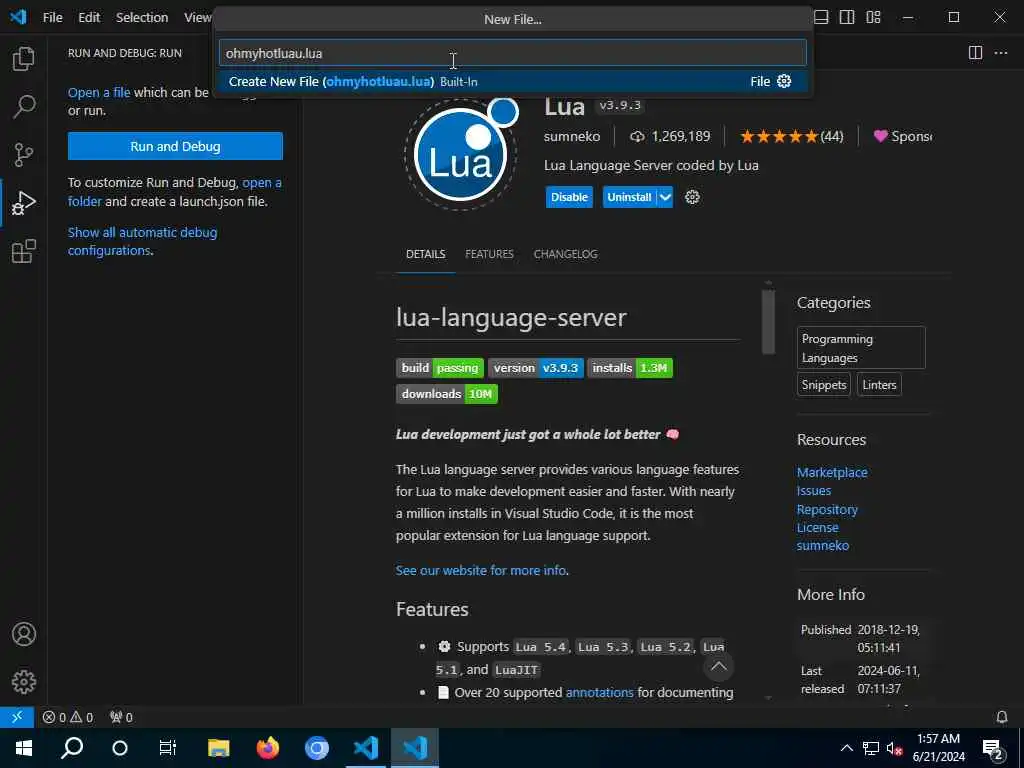
Task: Open the License resource link
Action: [818, 528]
